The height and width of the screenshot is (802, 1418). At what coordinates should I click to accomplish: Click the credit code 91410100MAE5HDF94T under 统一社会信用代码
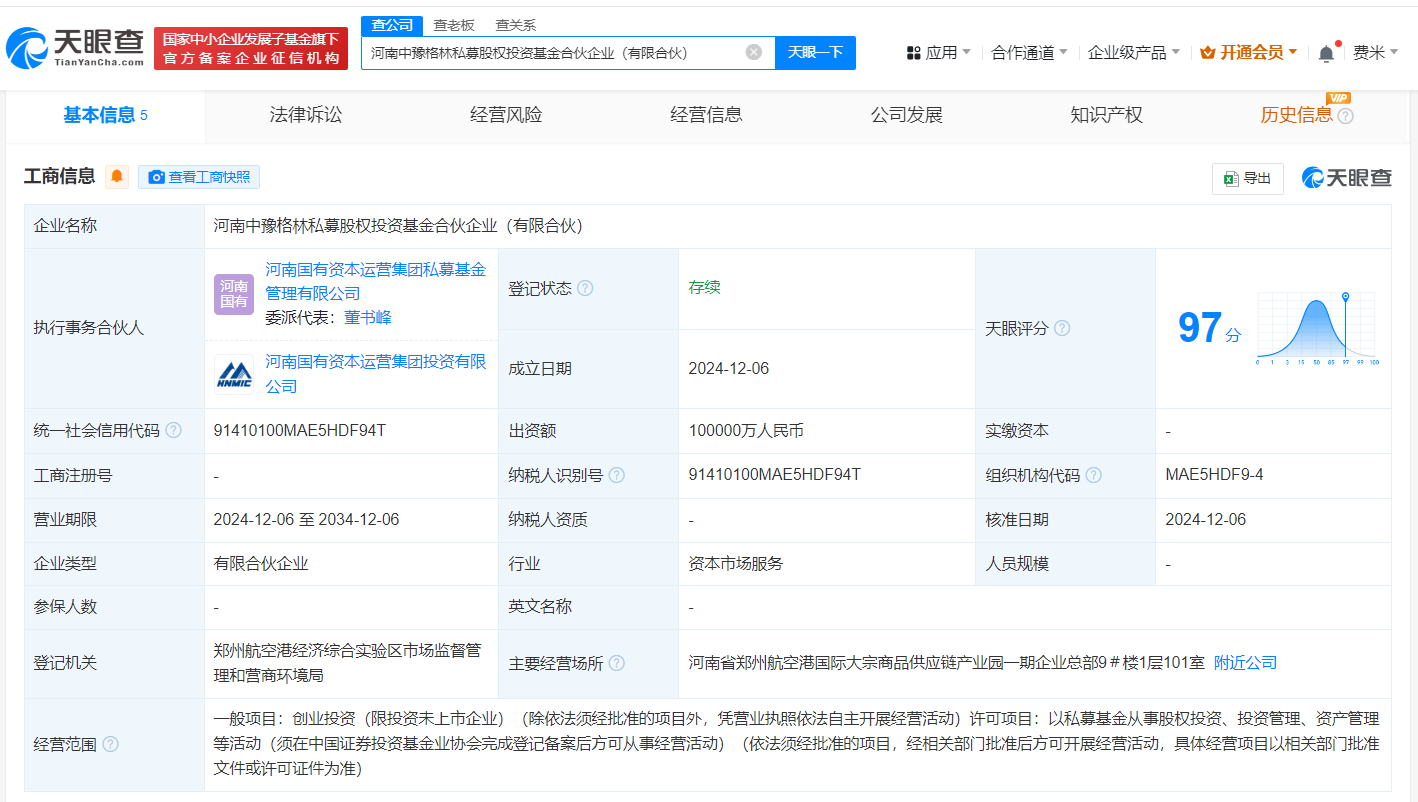300,431
